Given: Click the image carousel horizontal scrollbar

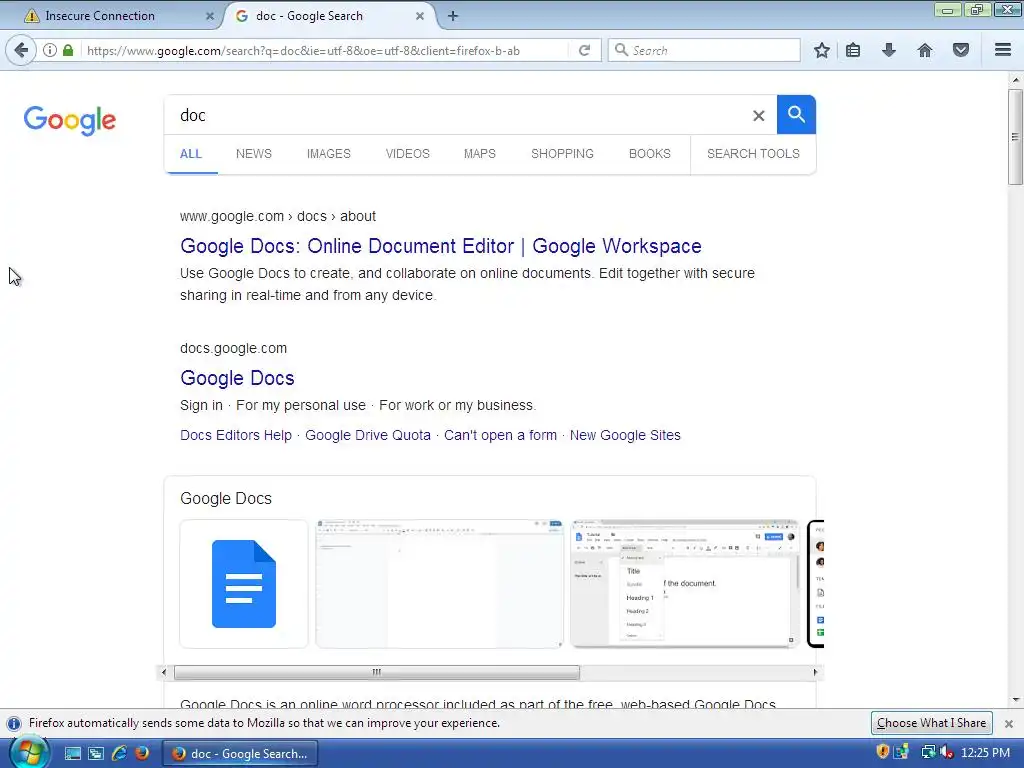Looking at the screenshot, I should click(x=377, y=672).
